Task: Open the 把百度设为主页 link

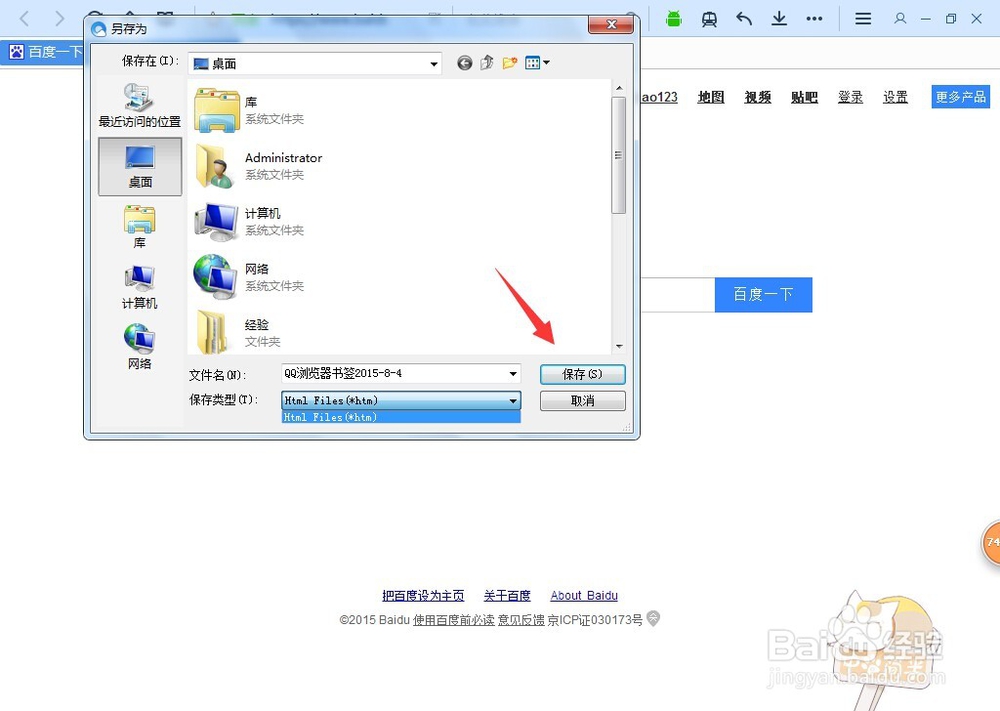Action: pos(426,595)
